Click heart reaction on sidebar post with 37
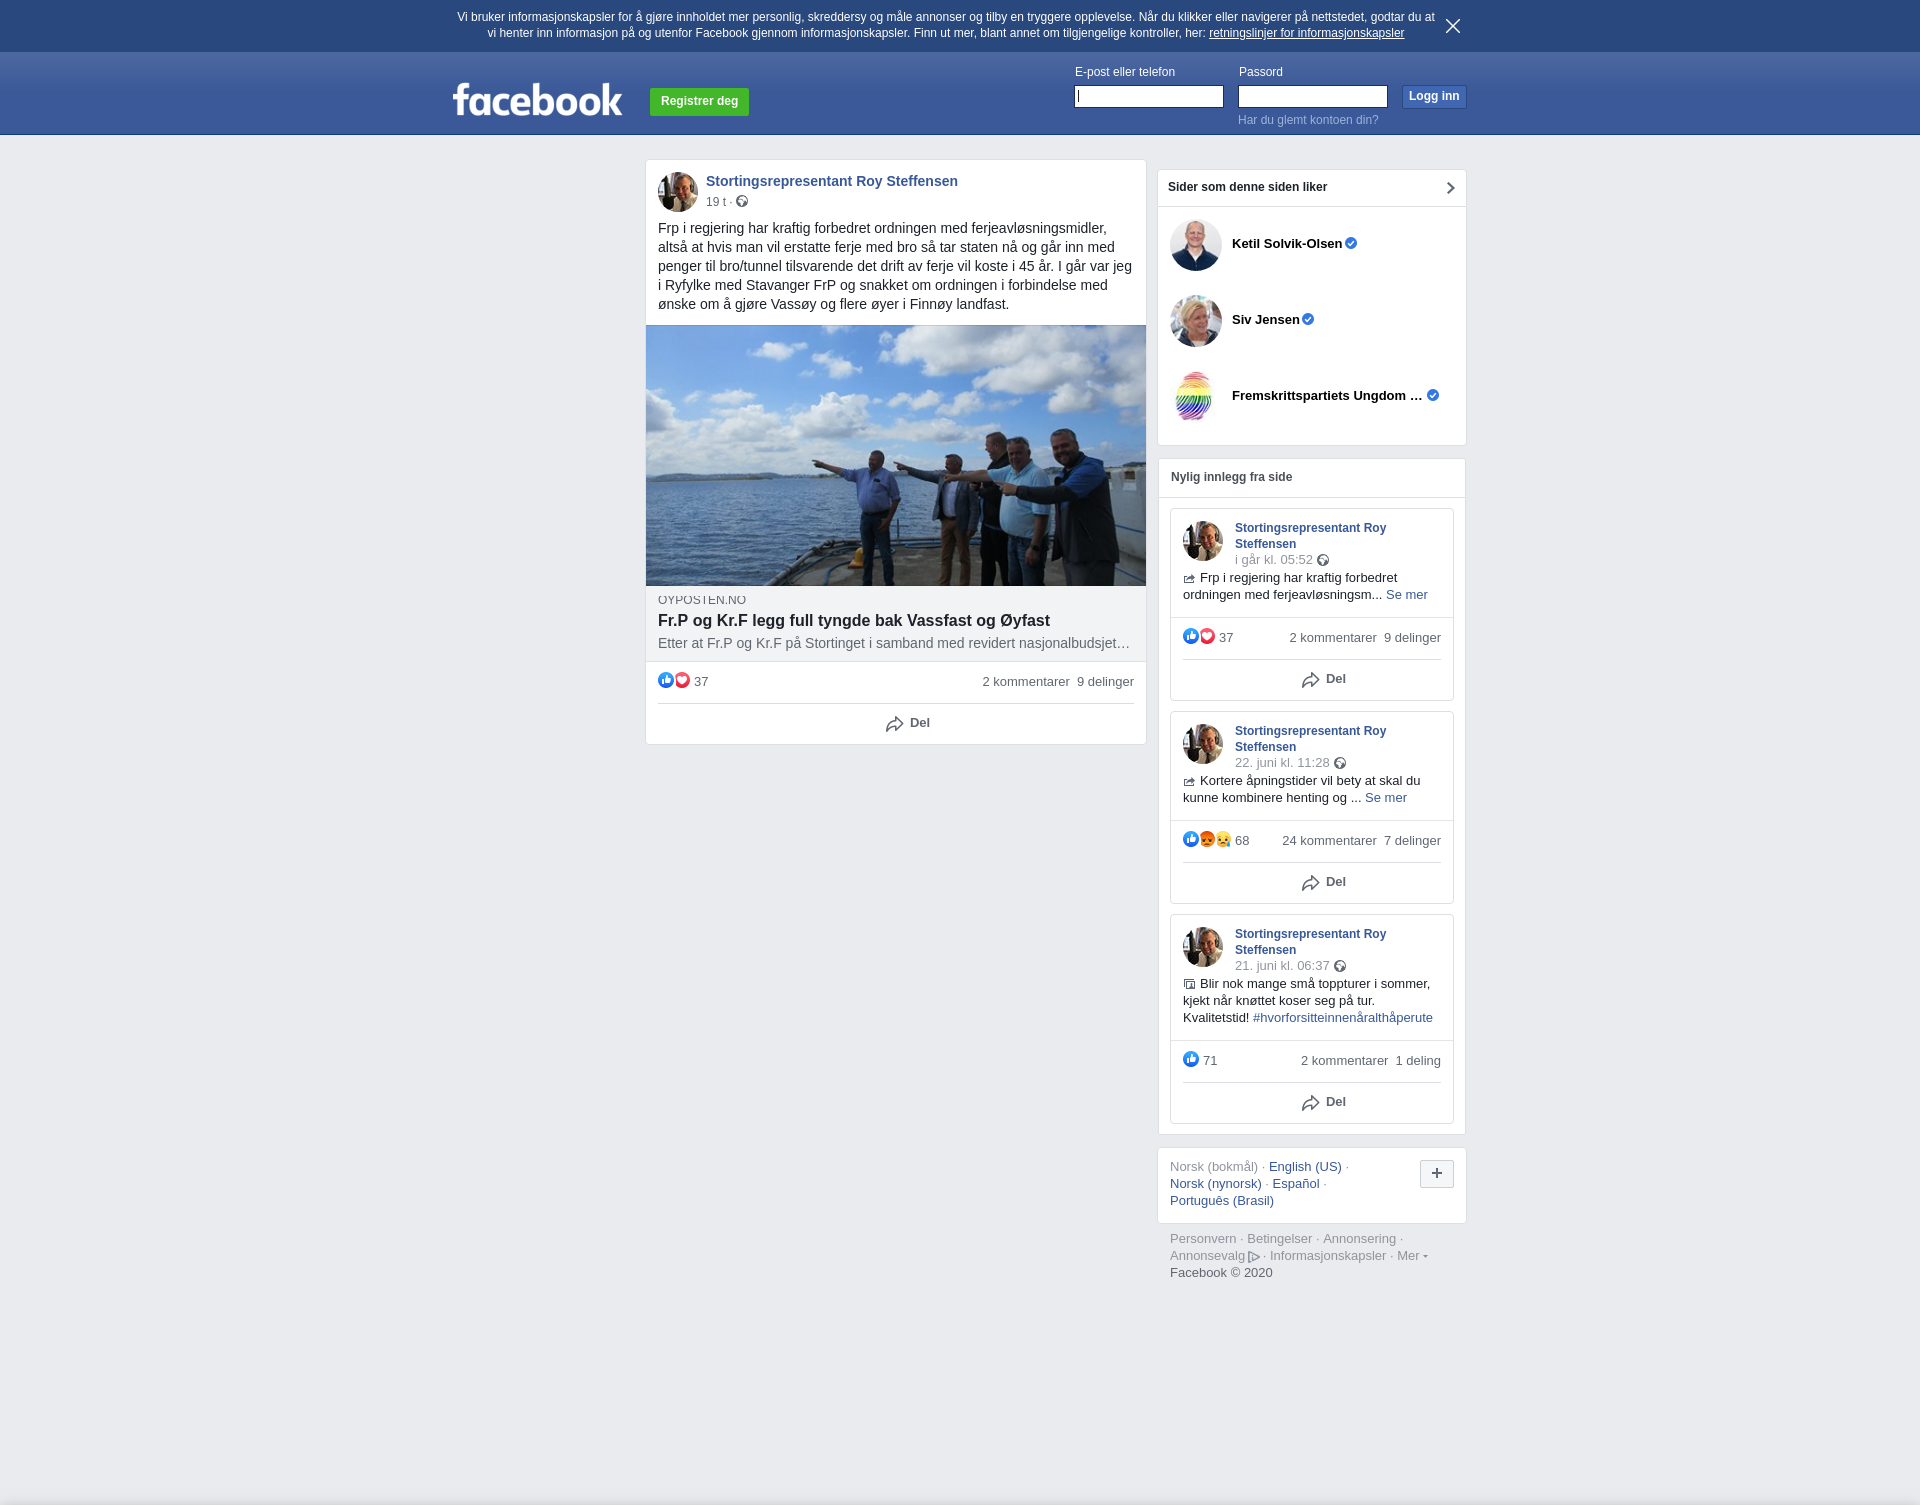Viewport: 1920px width, 1505px height. click(1207, 637)
